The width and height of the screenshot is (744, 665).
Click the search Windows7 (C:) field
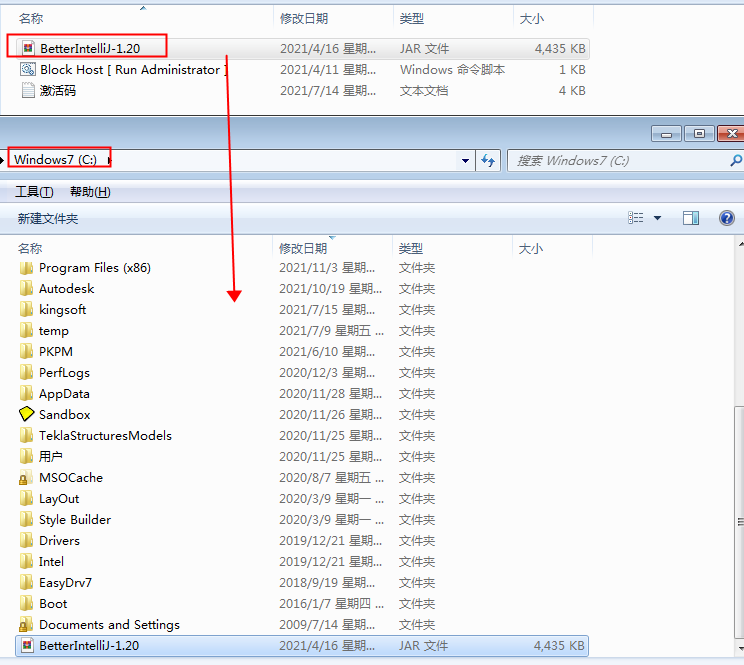(x=620, y=160)
